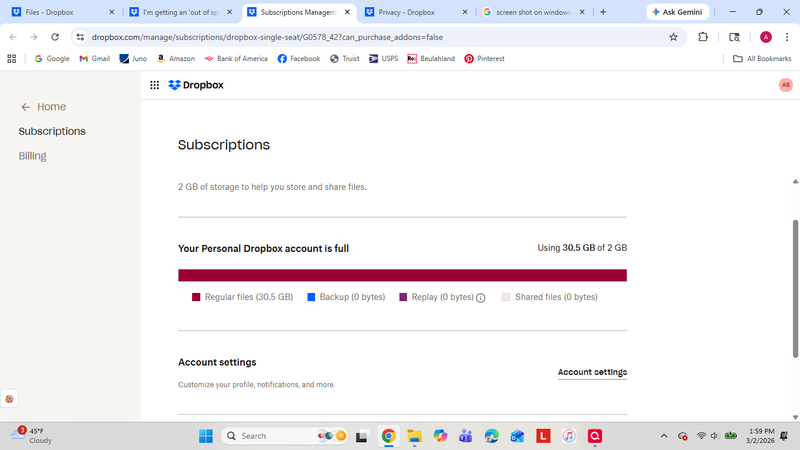Open the Account settings link

tap(592, 372)
